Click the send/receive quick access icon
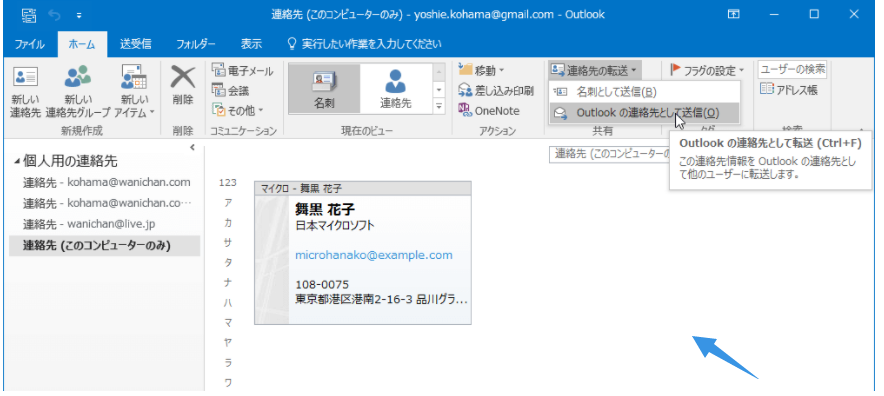This screenshot has width=884, height=396. (x=29, y=15)
